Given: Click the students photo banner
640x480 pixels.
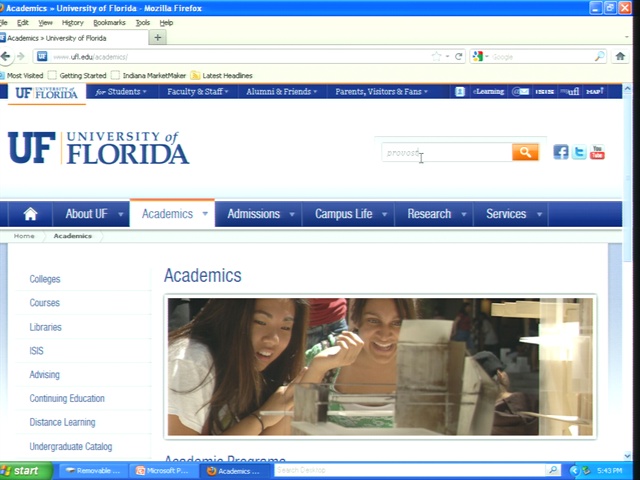Looking at the screenshot, I should (380, 367).
